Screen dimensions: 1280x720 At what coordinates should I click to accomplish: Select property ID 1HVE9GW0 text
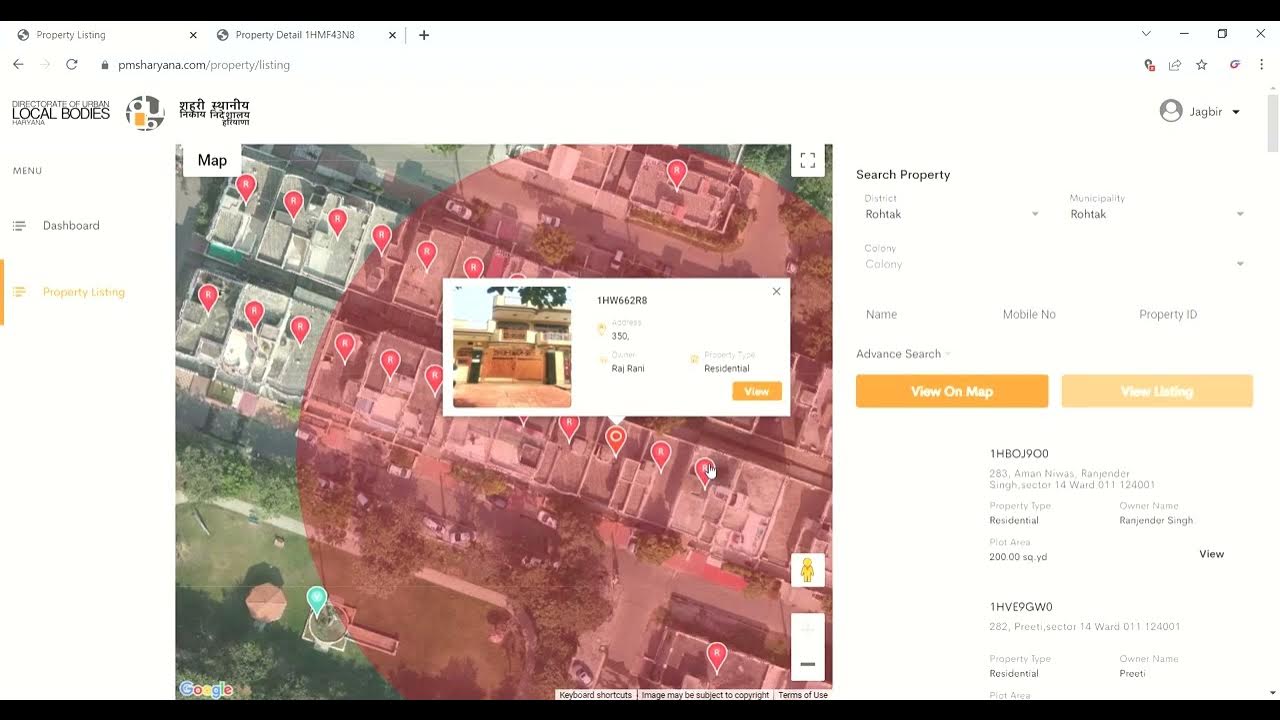click(x=1021, y=607)
